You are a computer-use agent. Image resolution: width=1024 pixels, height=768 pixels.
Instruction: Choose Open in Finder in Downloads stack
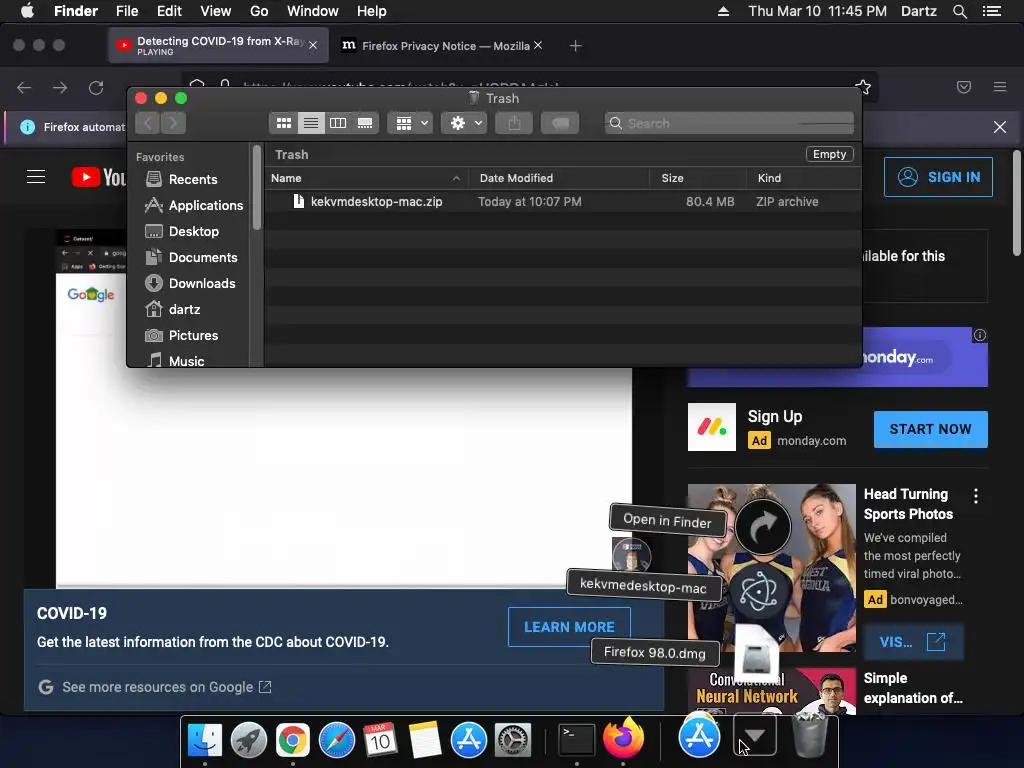click(763, 527)
